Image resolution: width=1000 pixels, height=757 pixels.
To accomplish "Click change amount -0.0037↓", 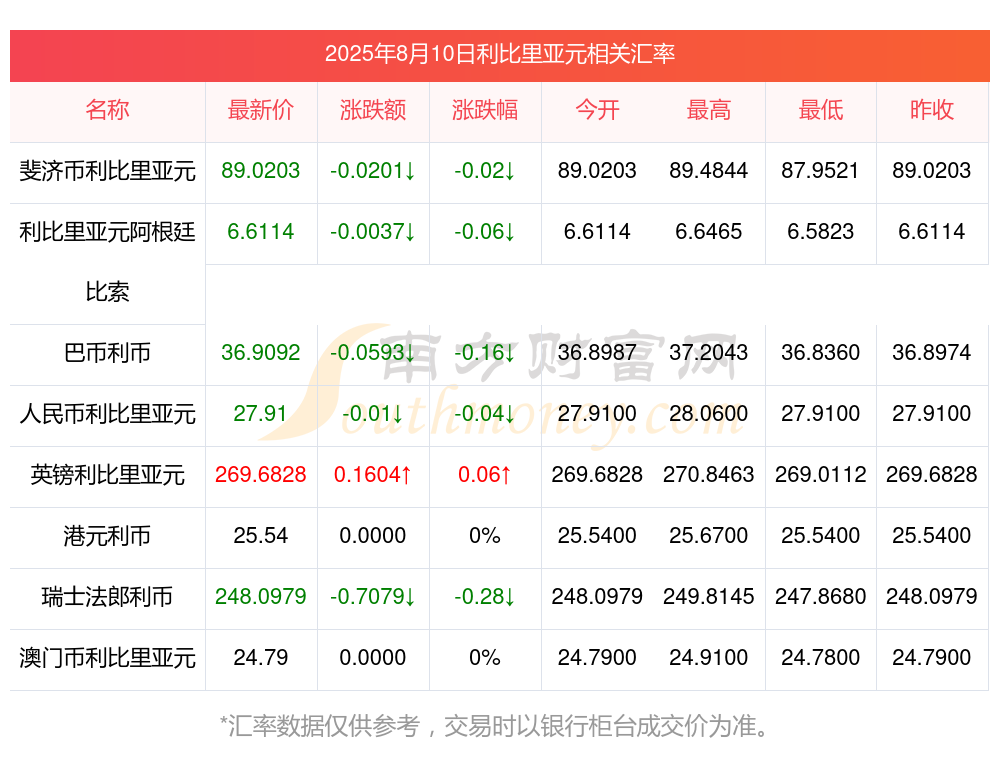I will (373, 231).
